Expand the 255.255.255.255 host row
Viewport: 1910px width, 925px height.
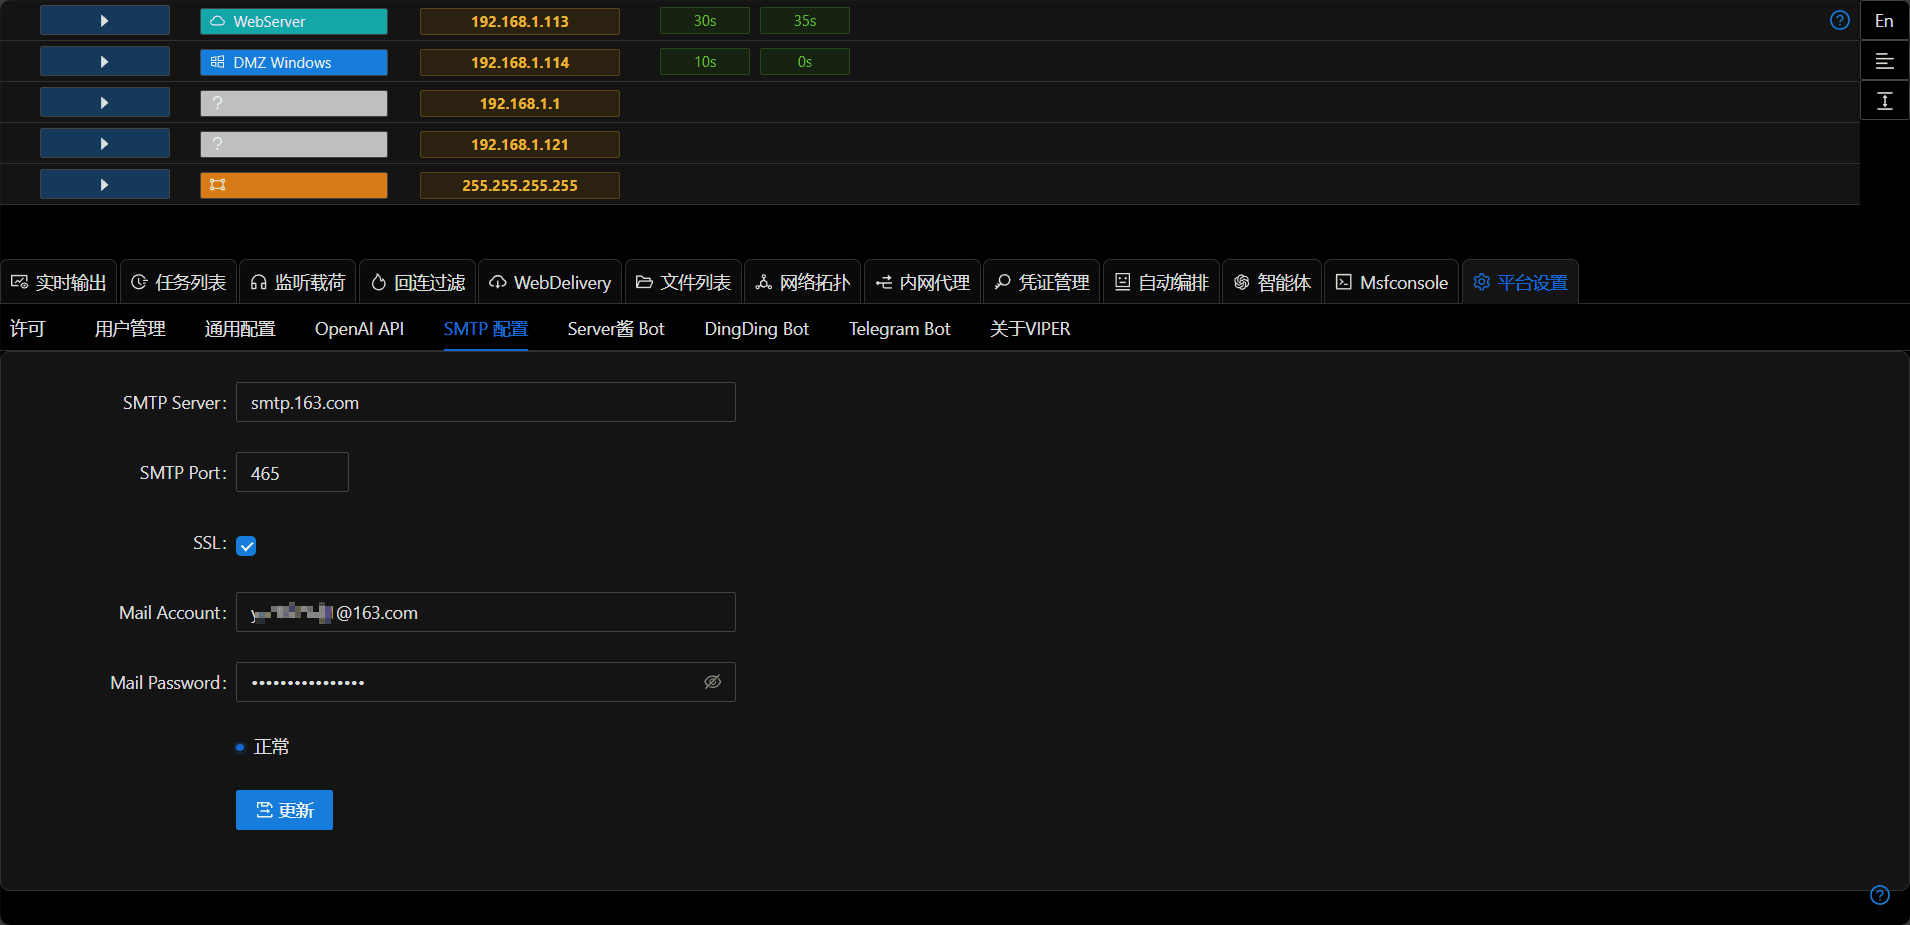coord(104,185)
